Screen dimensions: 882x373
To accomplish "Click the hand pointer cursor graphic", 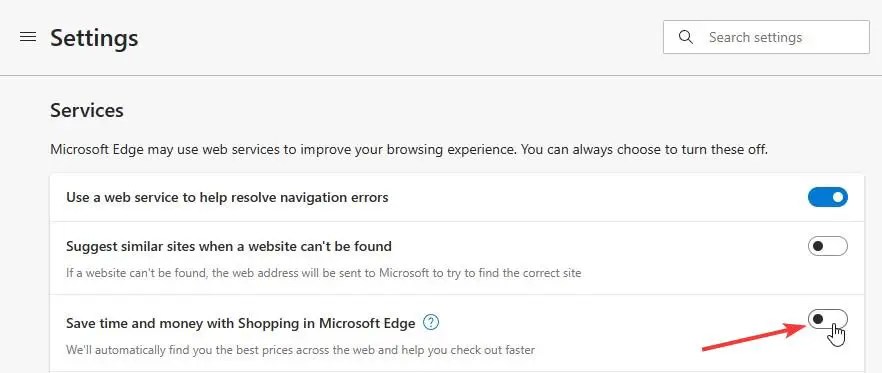I will tap(836, 335).
